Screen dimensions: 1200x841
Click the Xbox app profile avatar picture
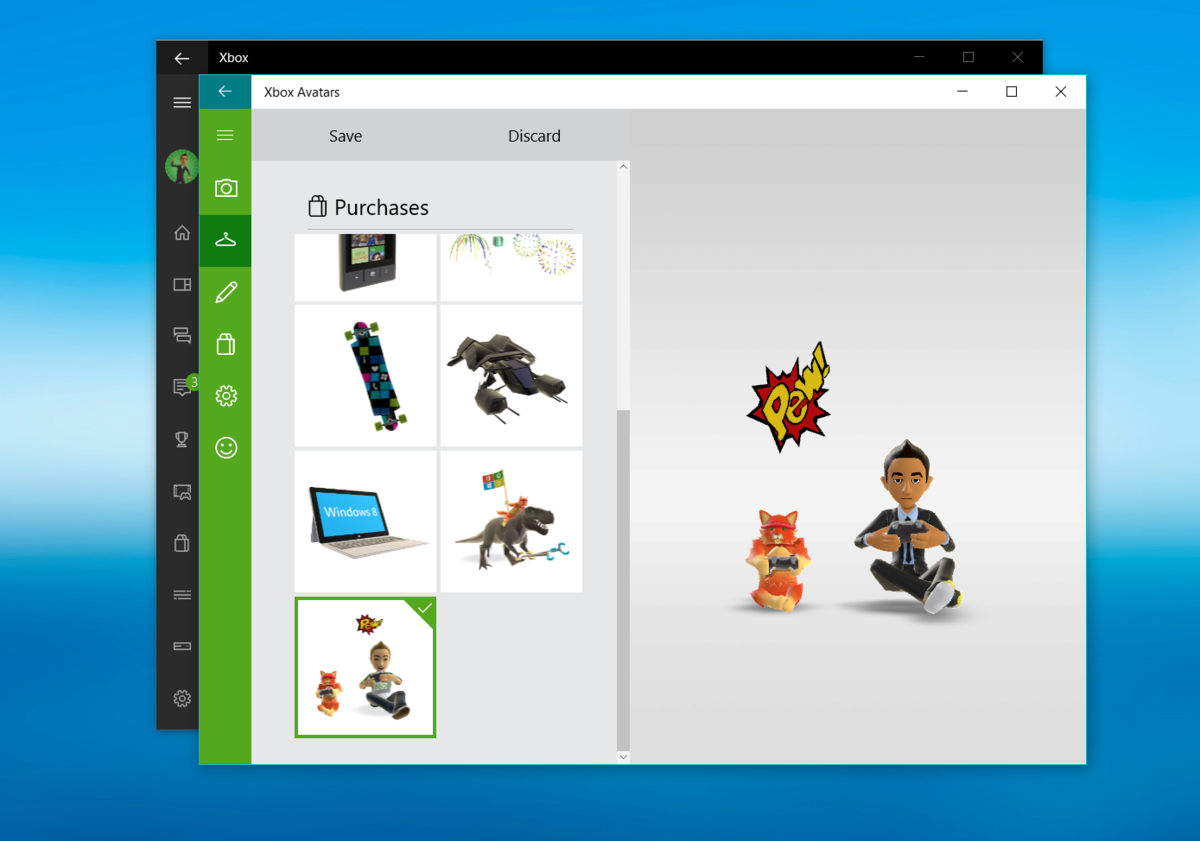pyautogui.click(x=182, y=167)
